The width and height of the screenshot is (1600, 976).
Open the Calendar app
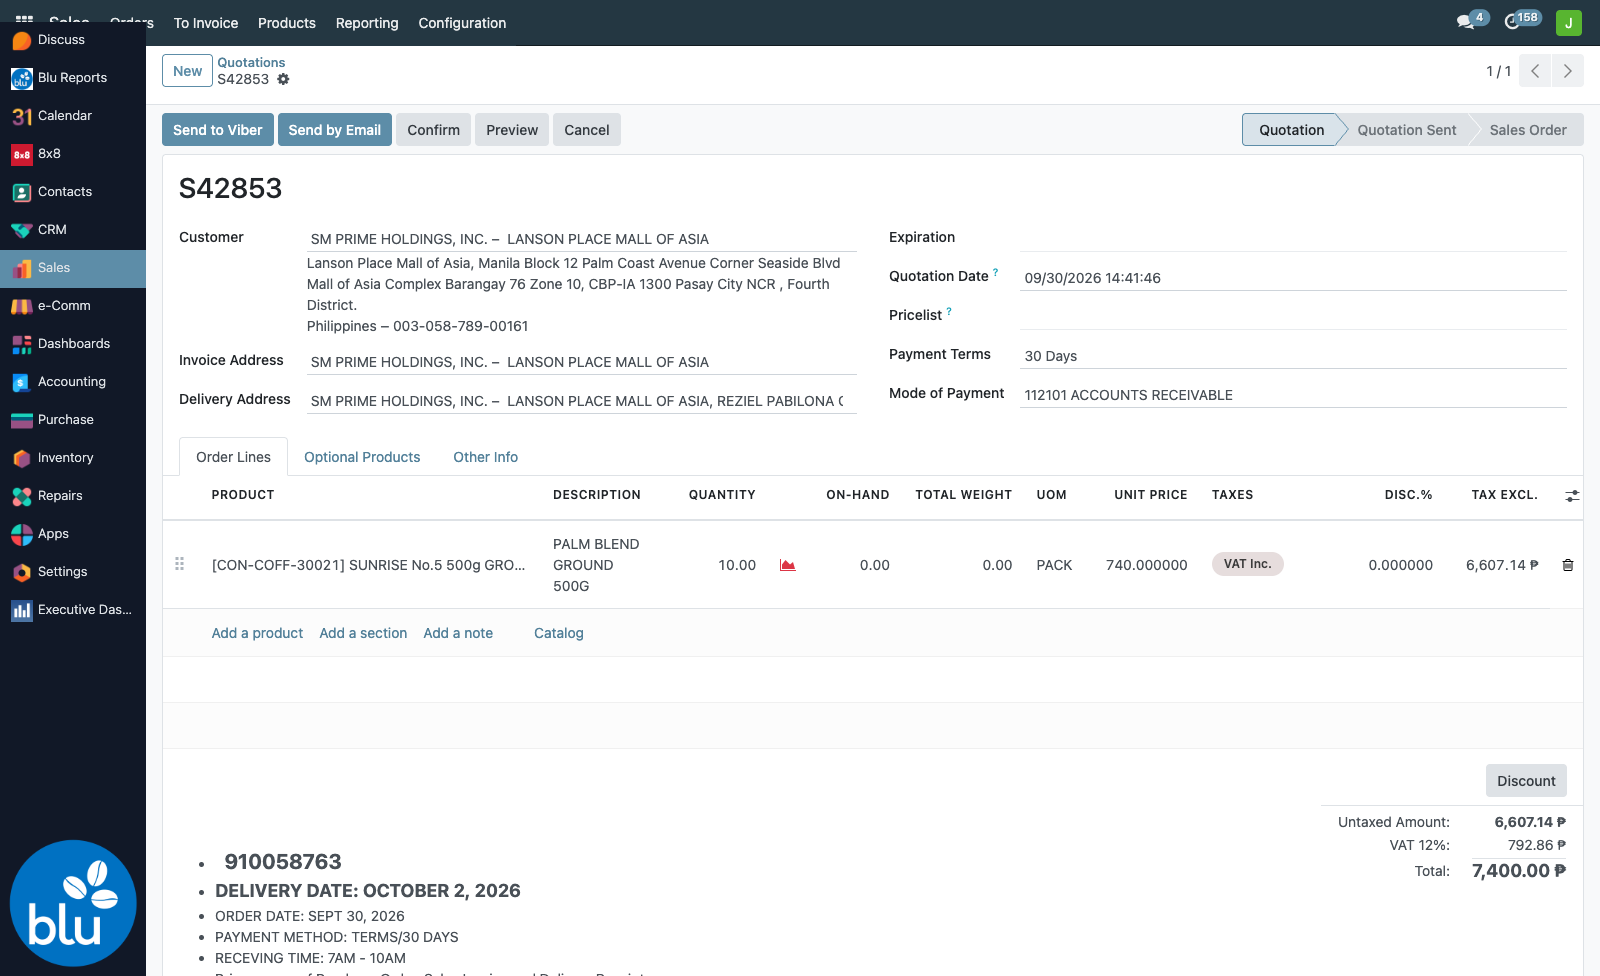tap(73, 116)
